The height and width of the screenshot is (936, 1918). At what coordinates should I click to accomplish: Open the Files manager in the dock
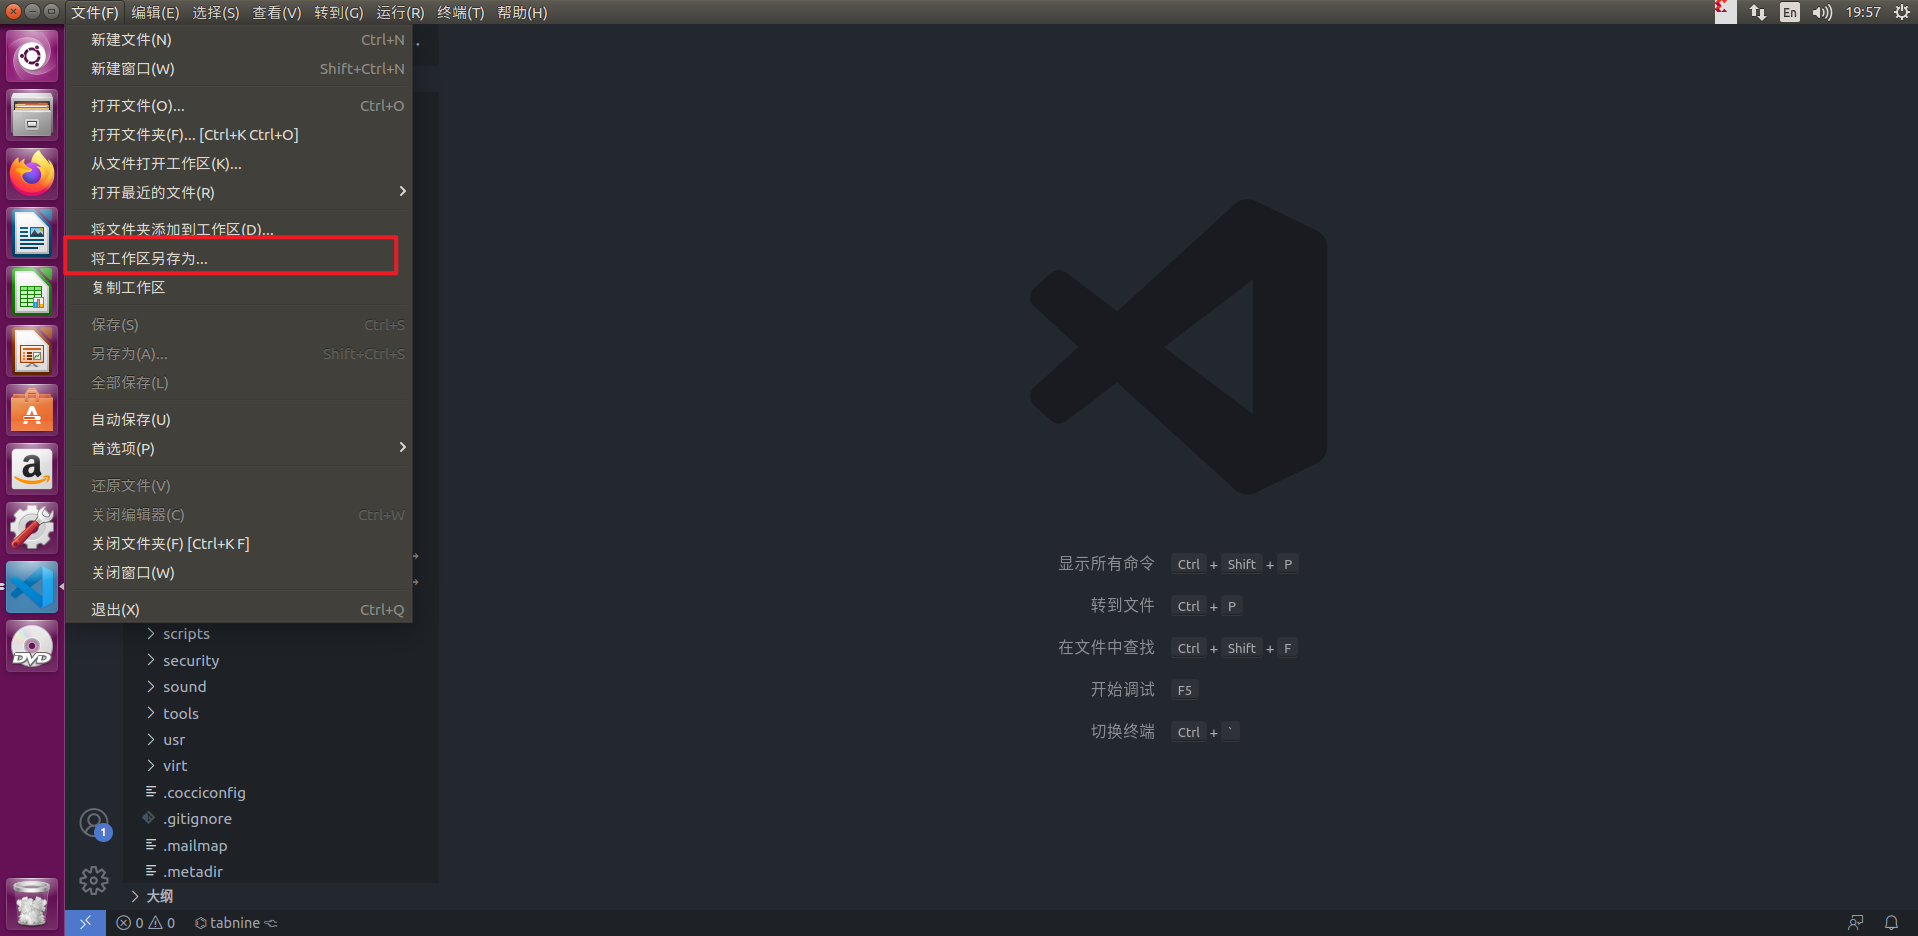[32, 115]
